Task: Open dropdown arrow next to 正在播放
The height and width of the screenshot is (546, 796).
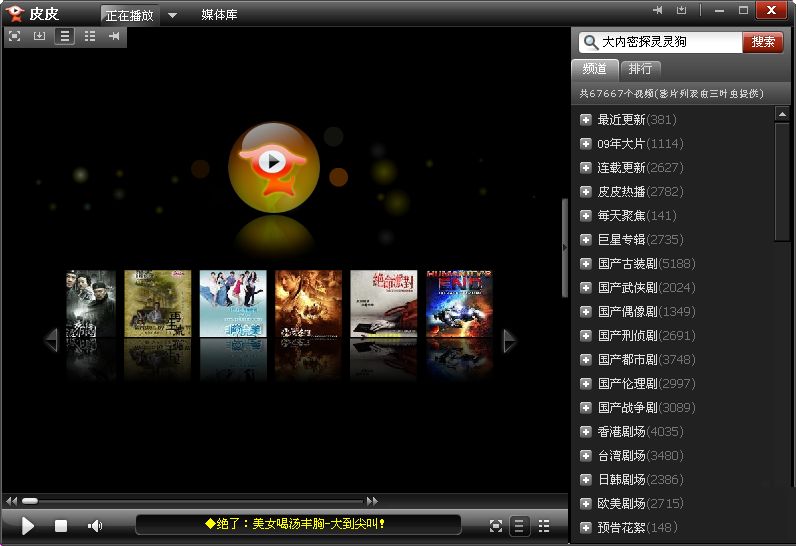Action: (172, 15)
